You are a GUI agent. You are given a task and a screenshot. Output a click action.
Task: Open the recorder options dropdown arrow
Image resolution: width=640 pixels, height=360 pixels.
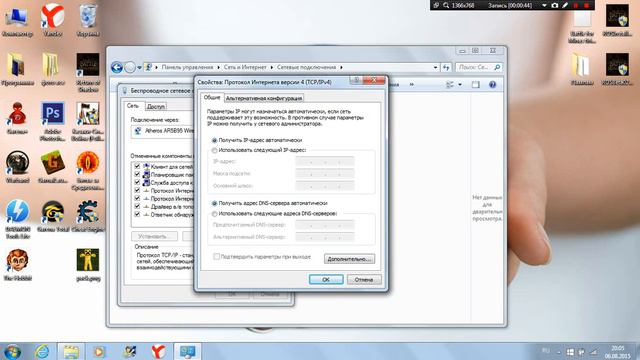coord(544,5)
